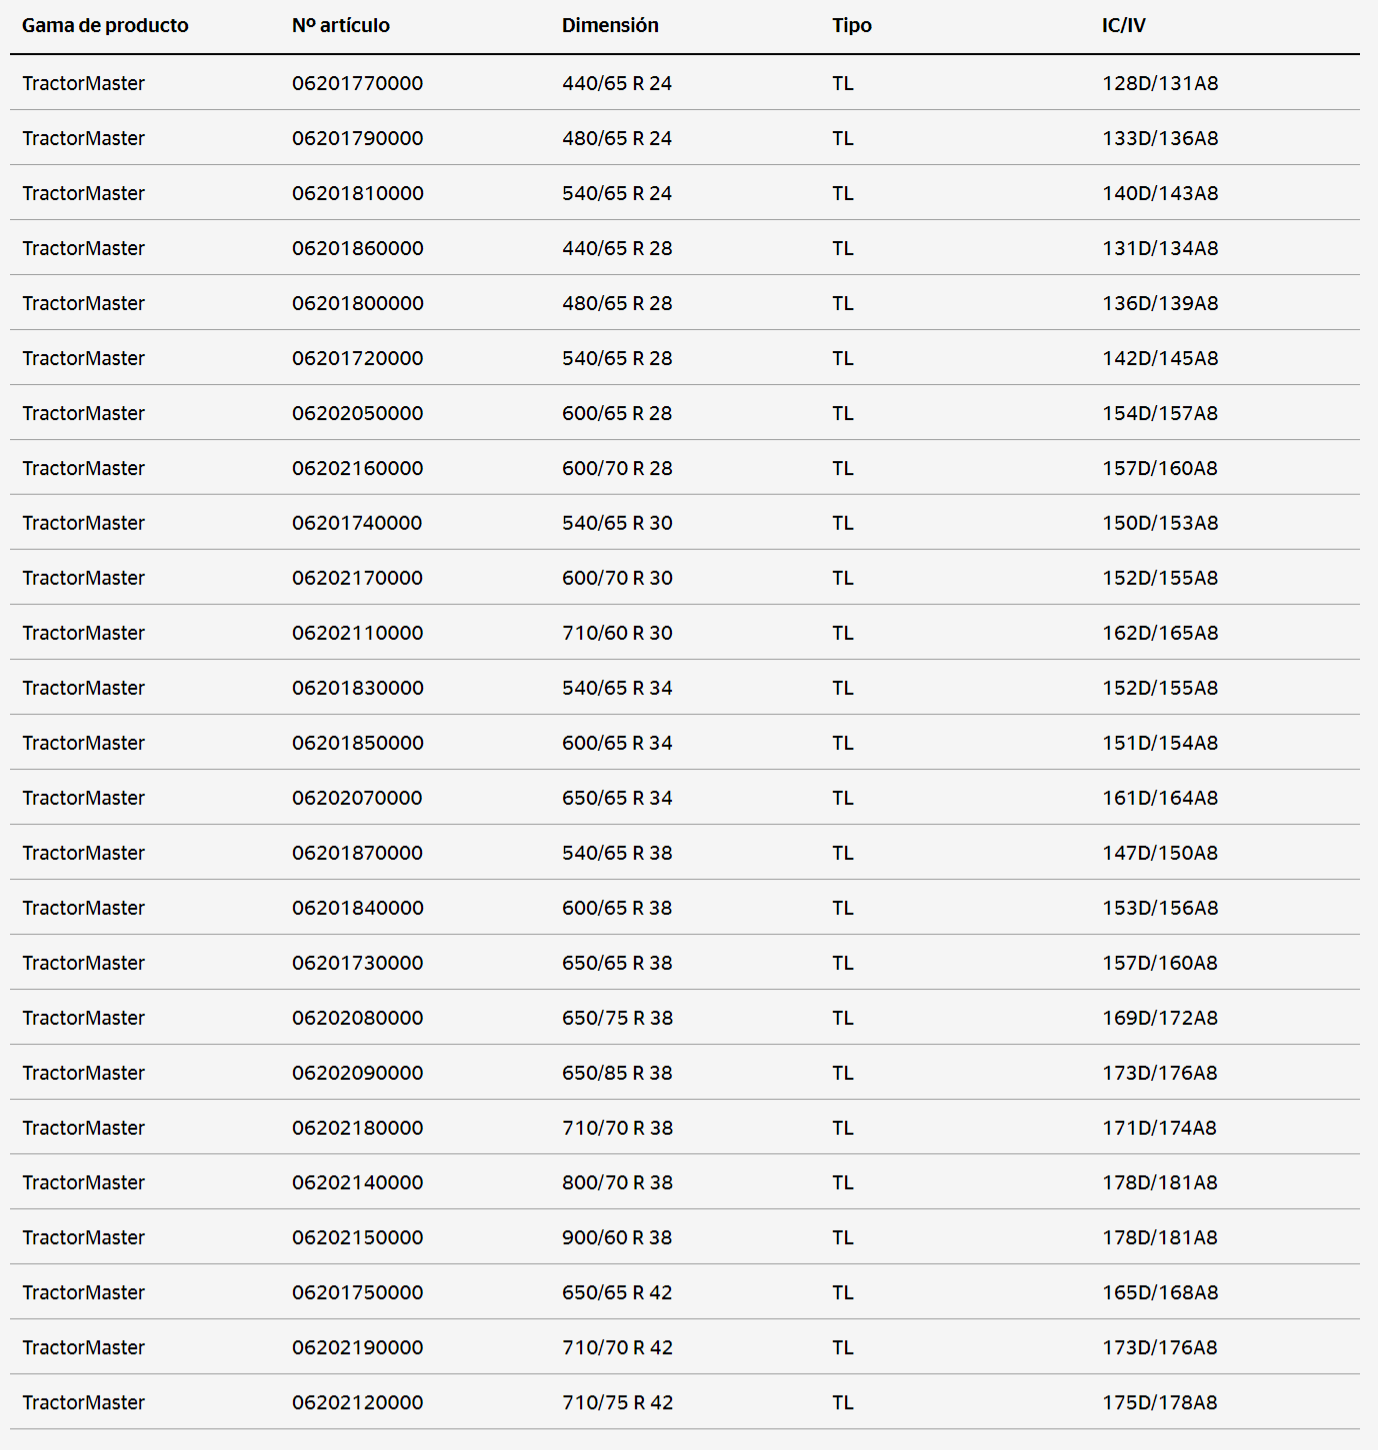Click the "Dimensión" column header
Image resolution: width=1378 pixels, height=1450 pixels.
pyautogui.click(x=610, y=25)
